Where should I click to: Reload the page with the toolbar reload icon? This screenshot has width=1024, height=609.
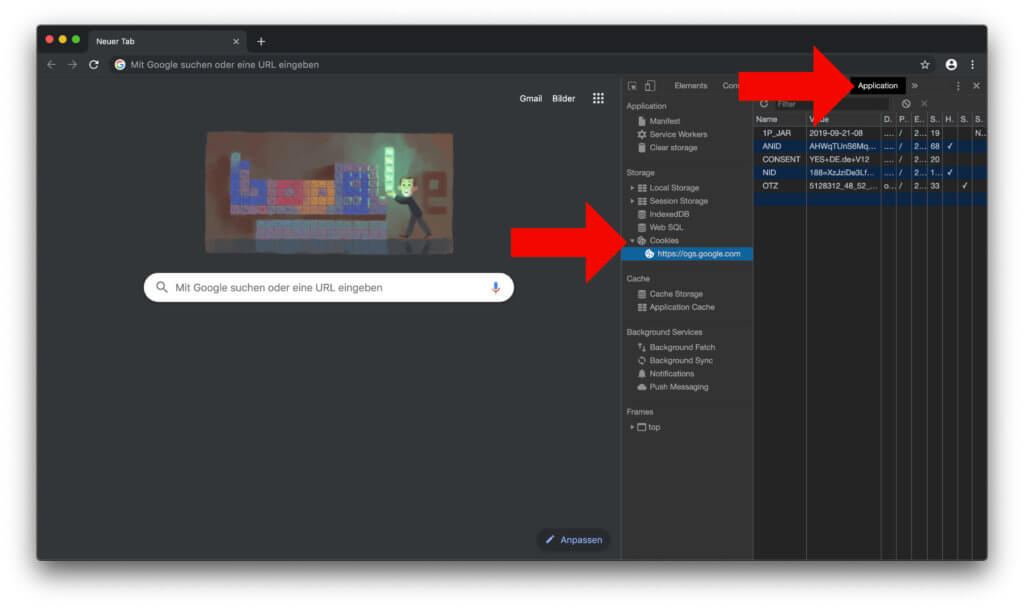[94, 65]
